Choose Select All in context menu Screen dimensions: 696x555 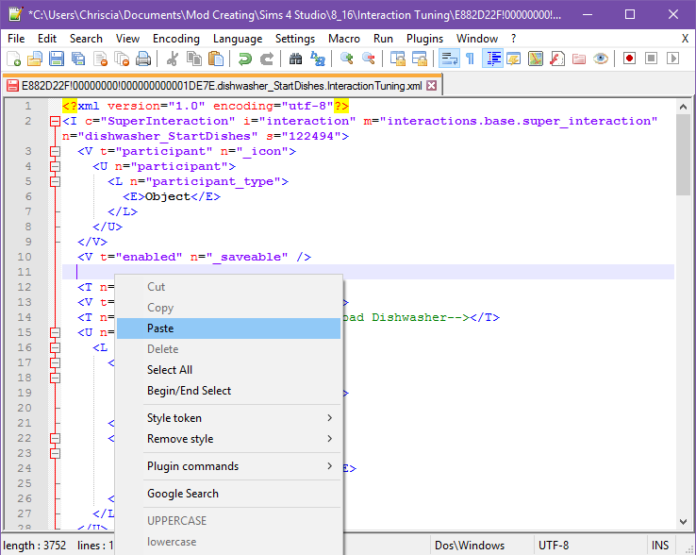pos(170,370)
